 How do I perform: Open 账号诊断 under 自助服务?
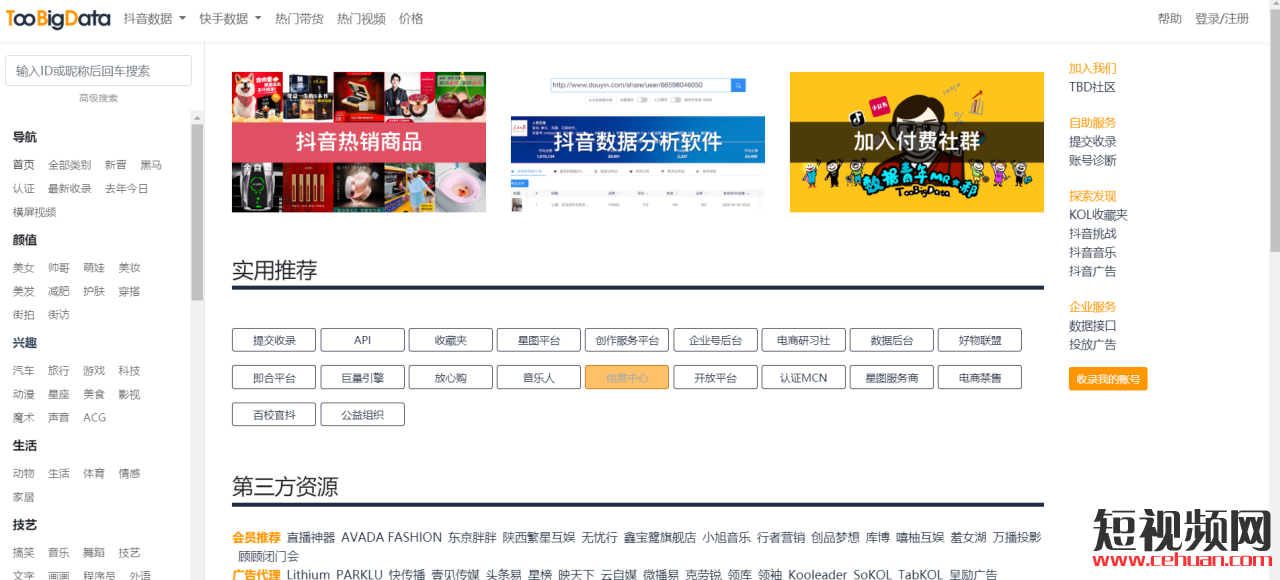1093,160
